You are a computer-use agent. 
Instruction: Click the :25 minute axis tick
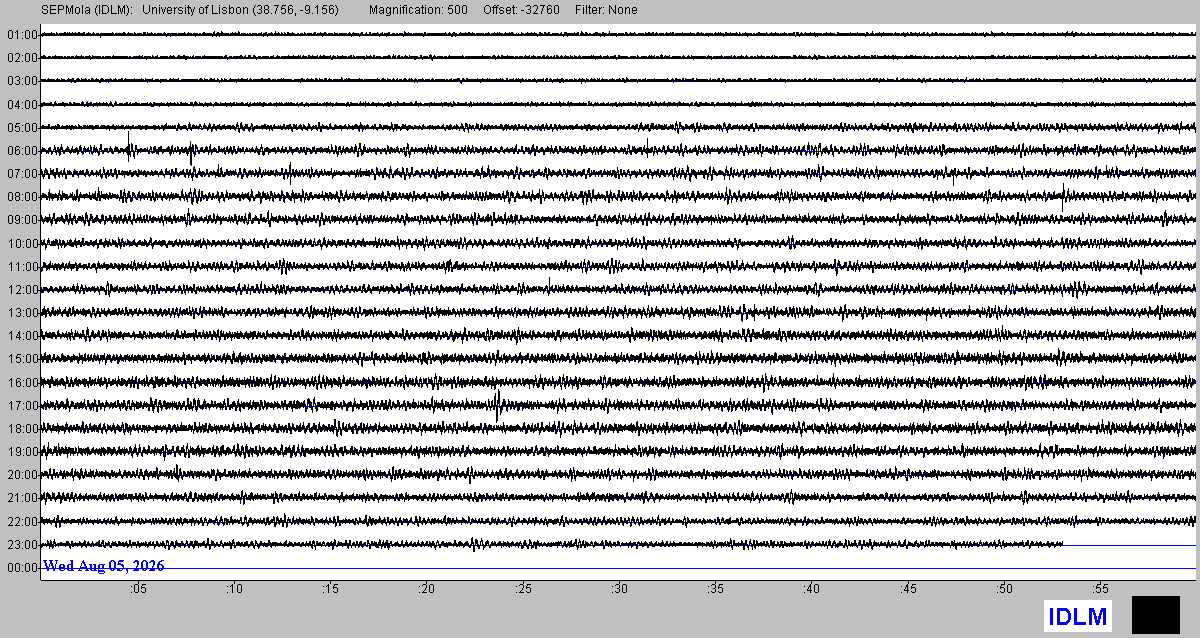click(523, 589)
